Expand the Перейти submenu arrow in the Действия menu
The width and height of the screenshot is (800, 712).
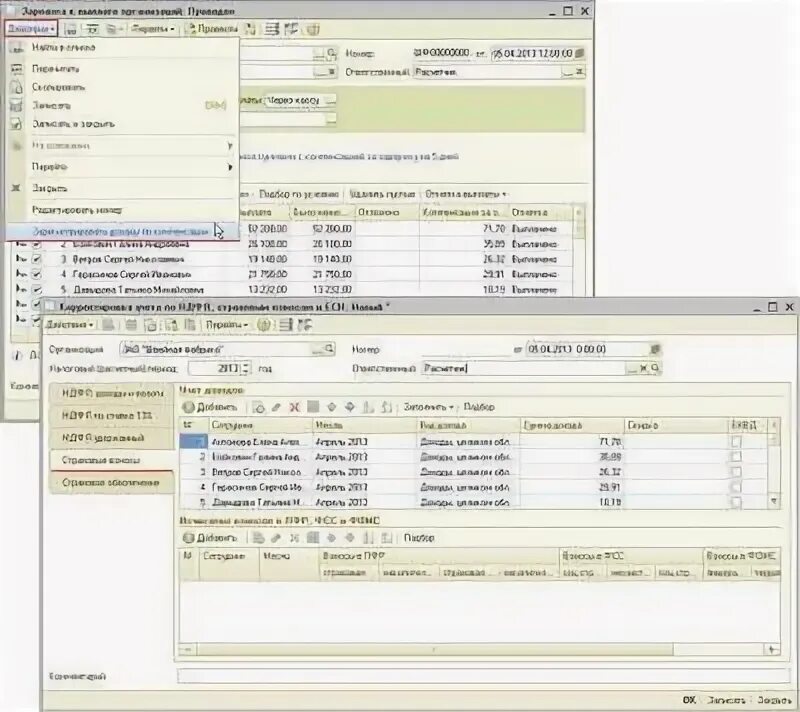click(x=230, y=167)
